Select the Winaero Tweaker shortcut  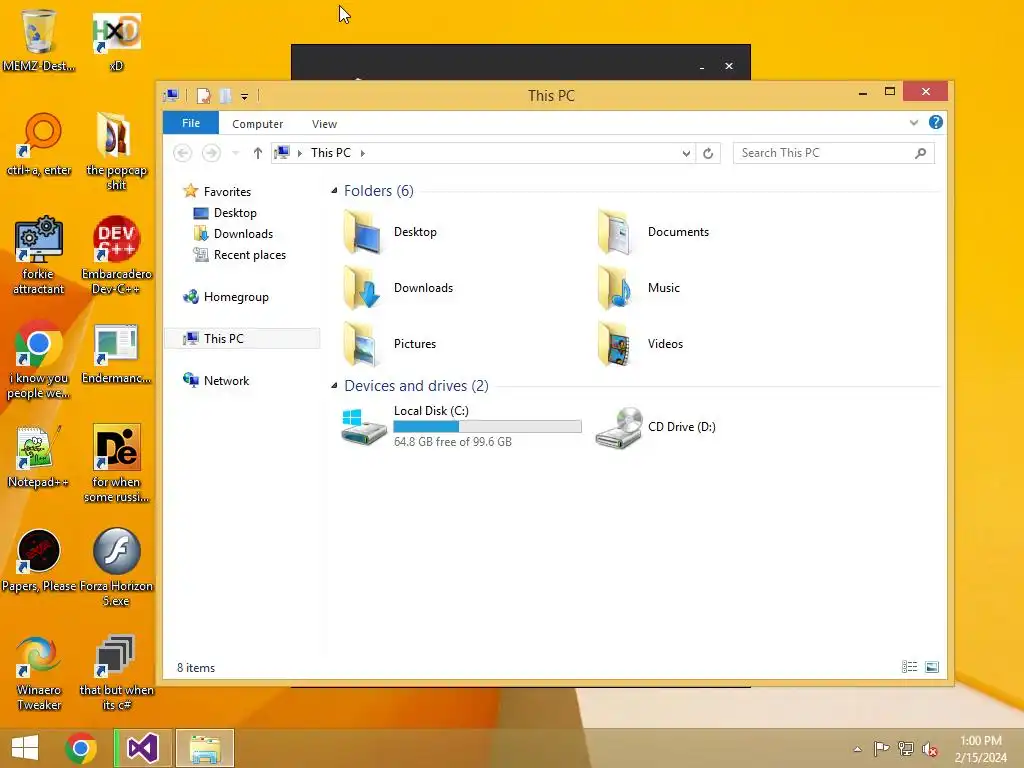(x=39, y=672)
